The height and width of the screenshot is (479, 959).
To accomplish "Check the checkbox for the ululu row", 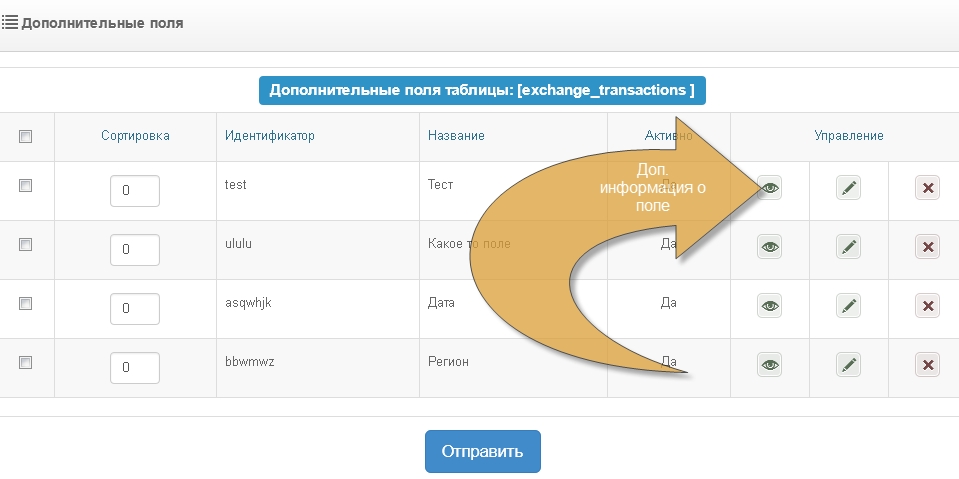I will click(26, 244).
